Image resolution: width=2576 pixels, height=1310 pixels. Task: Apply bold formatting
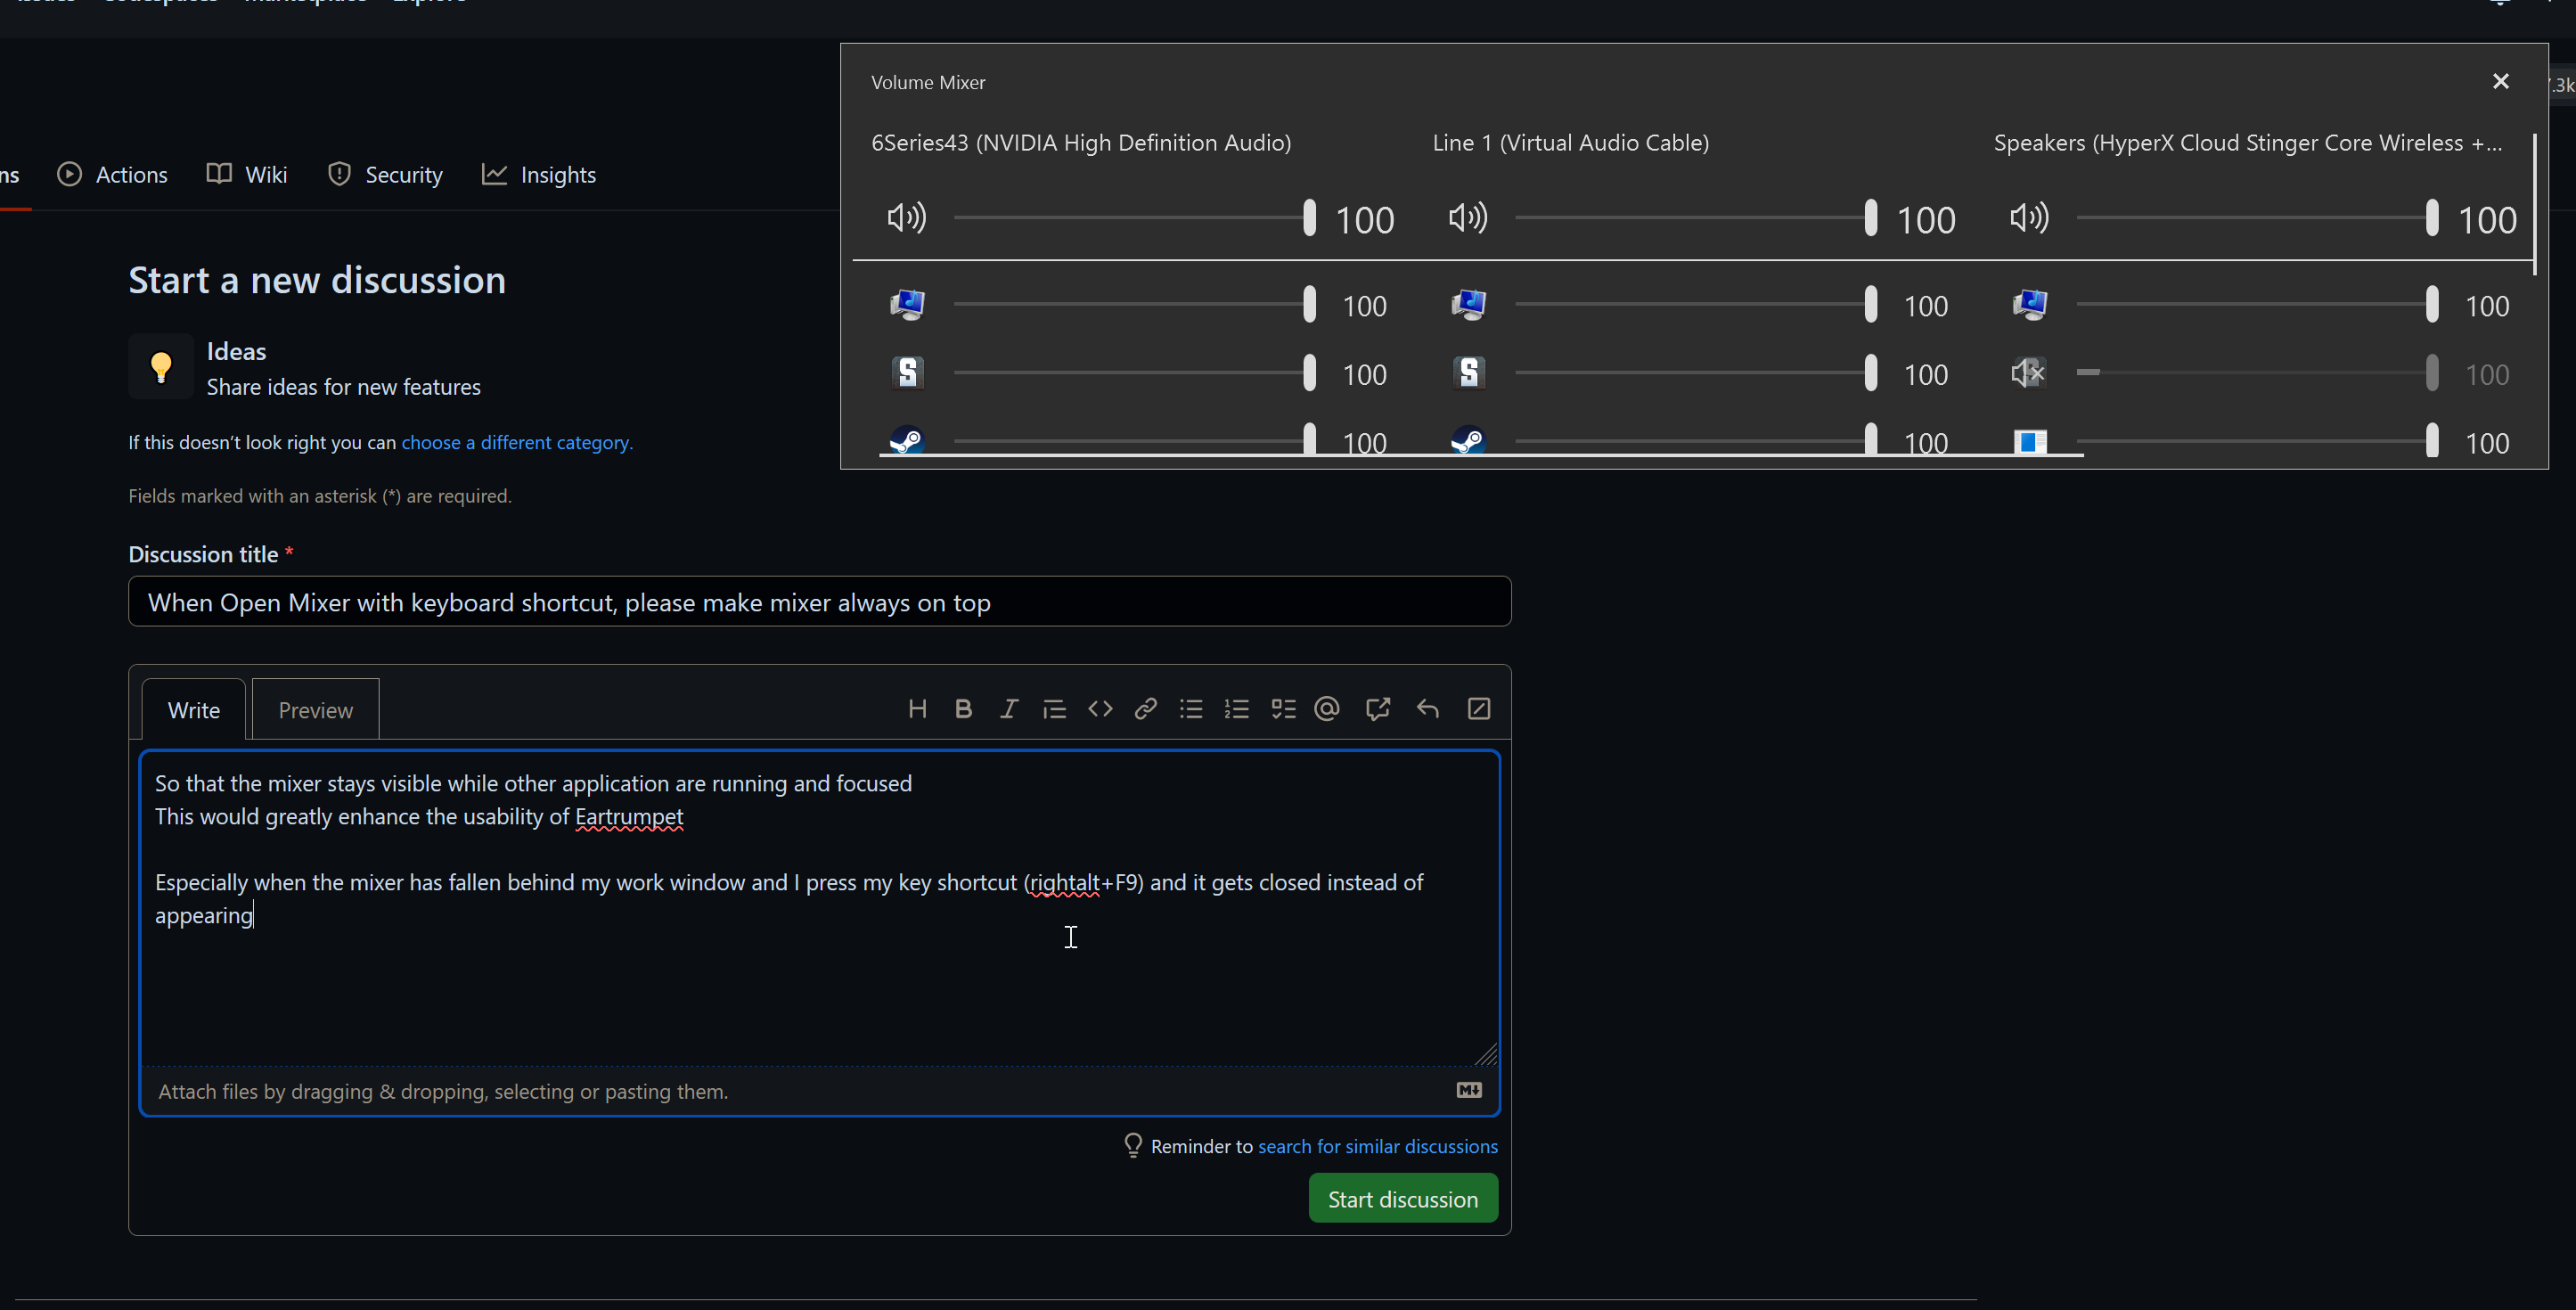coord(963,708)
